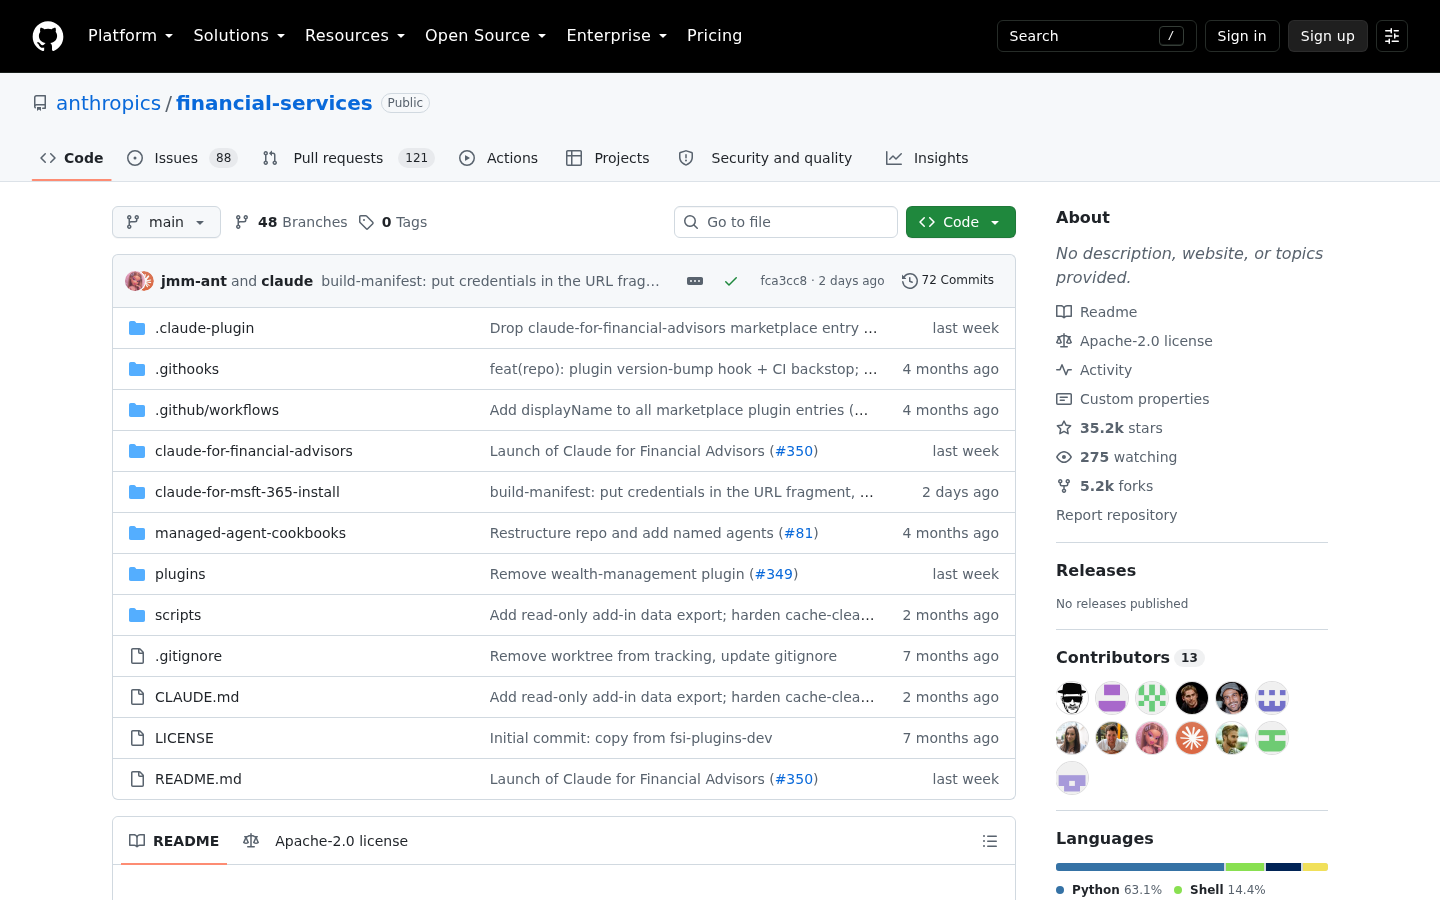Click the blue Python segment of the languages bar
1440x900 pixels.
[1140, 867]
